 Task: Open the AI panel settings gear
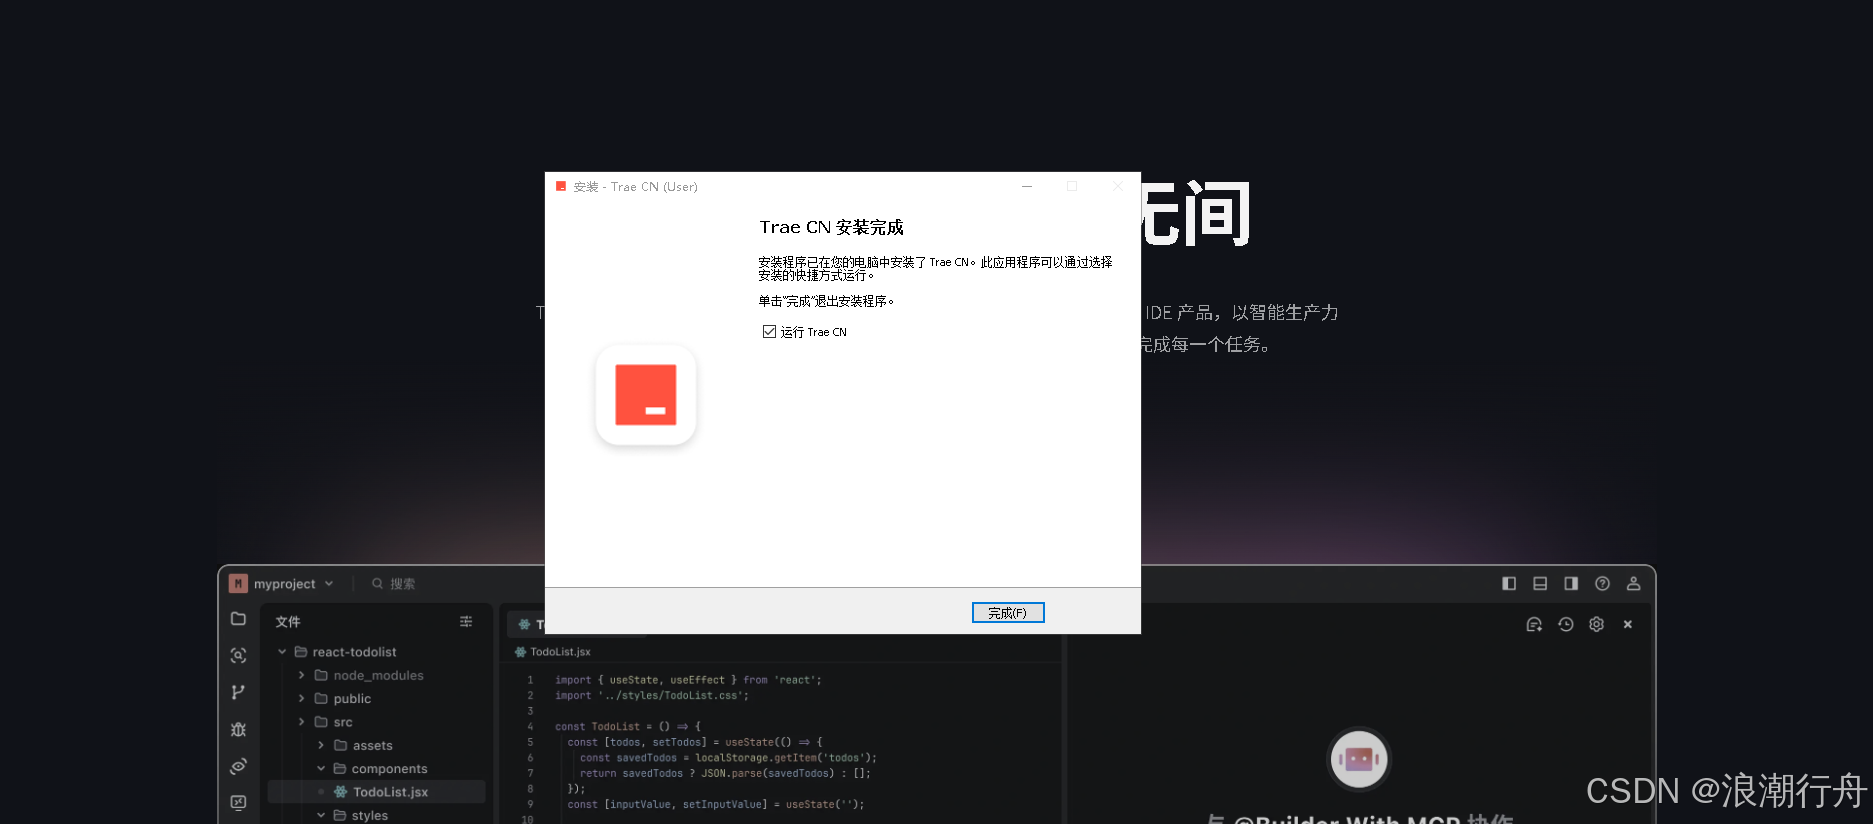[x=1597, y=625]
